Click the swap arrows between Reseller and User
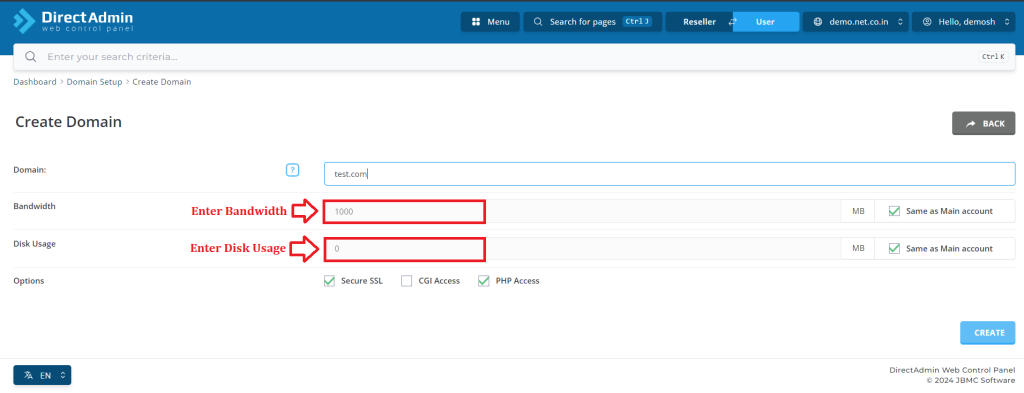 pos(732,22)
